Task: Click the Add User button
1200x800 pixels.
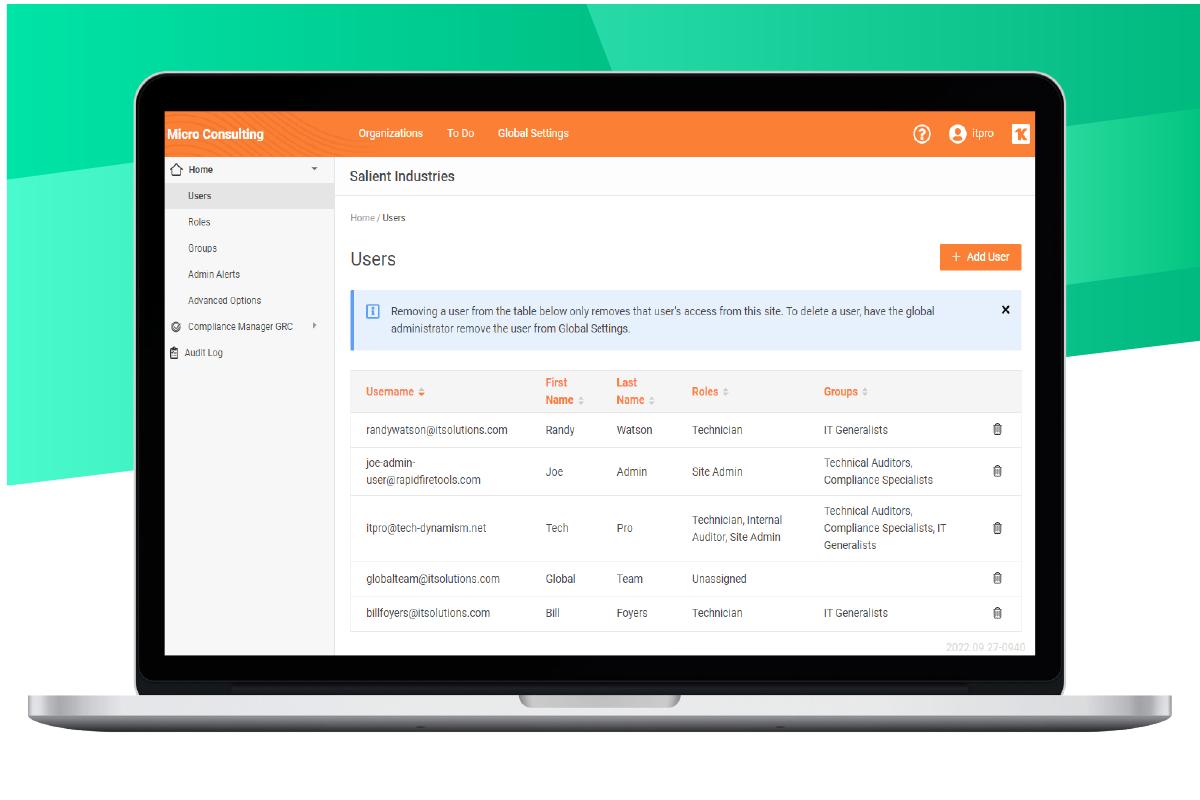Action: click(980, 257)
